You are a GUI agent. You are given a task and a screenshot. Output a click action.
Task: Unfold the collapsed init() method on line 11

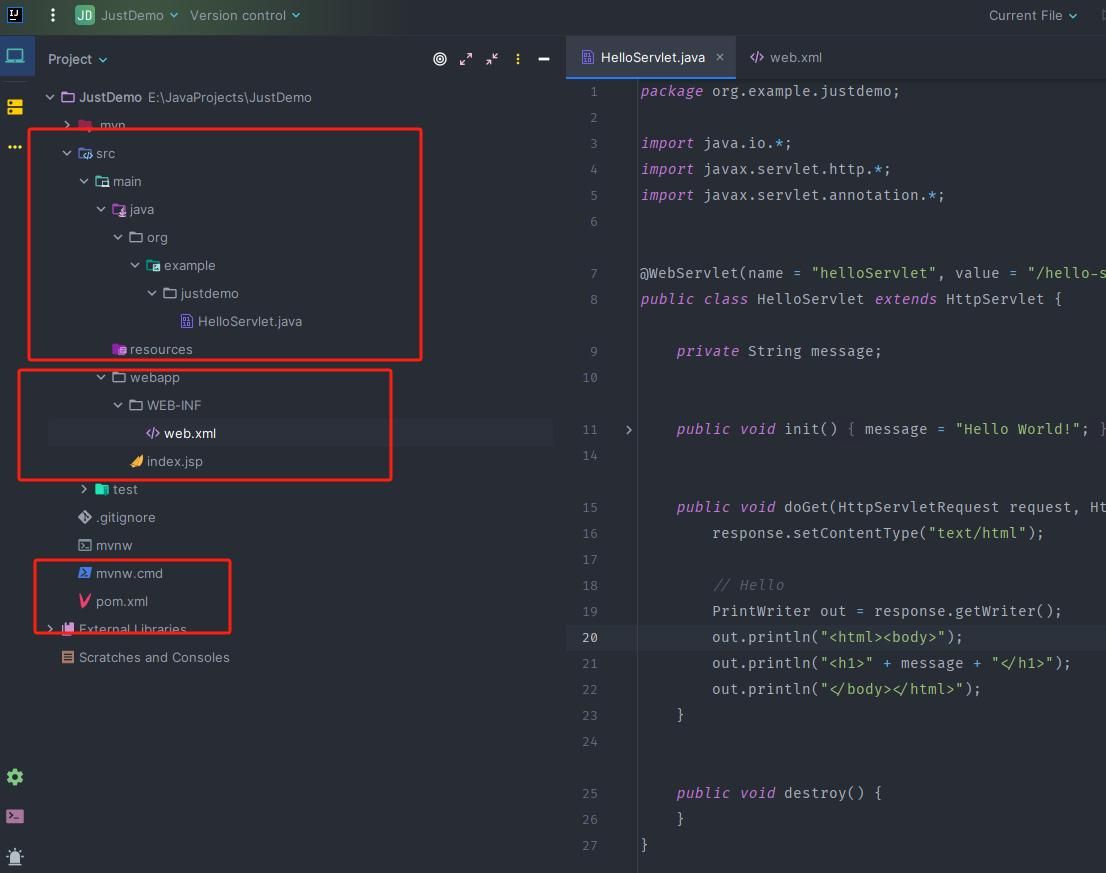[628, 429]
